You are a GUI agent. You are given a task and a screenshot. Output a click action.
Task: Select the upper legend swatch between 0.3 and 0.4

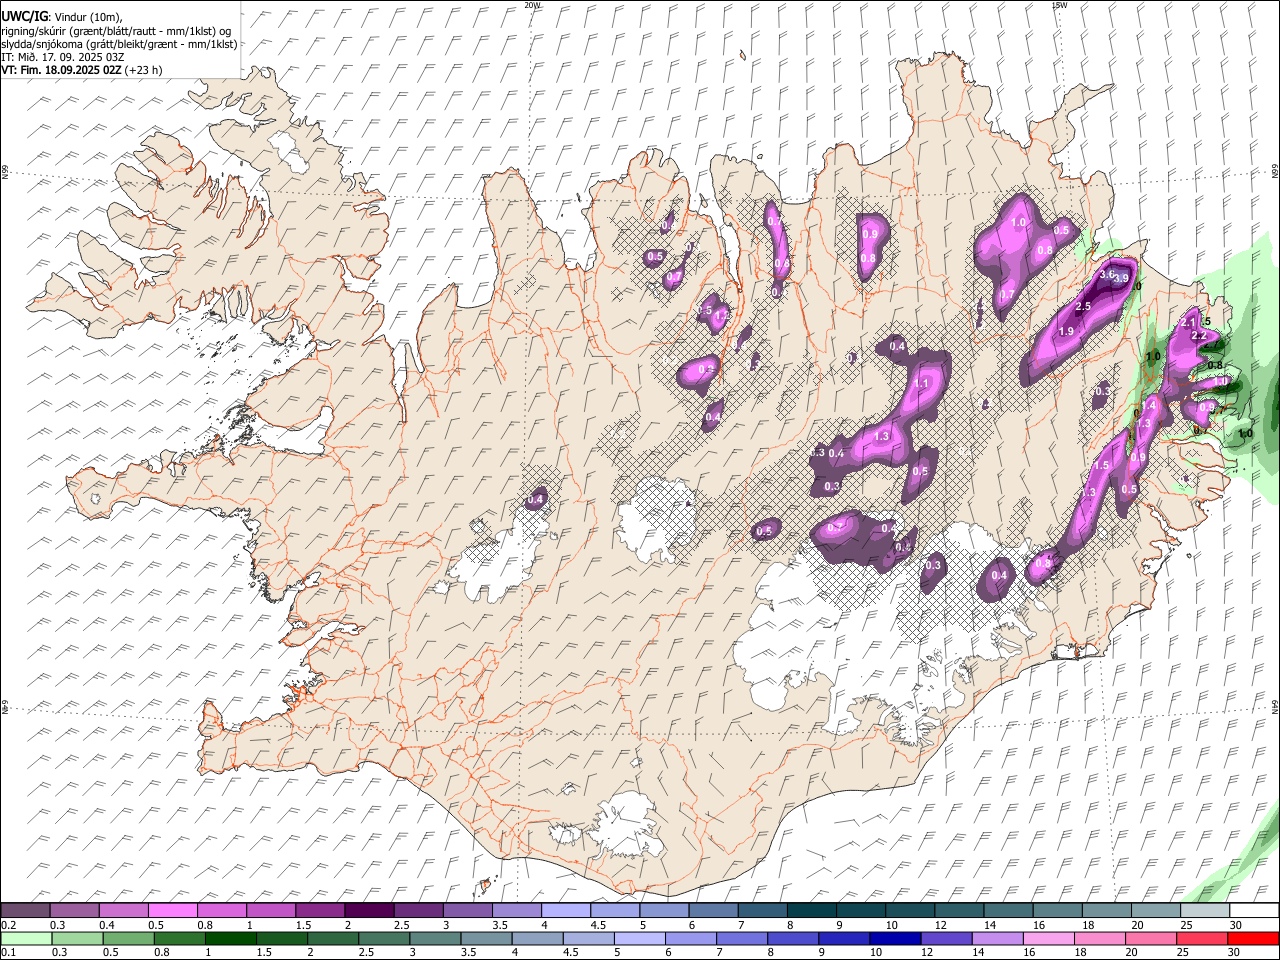coord(74,910)
